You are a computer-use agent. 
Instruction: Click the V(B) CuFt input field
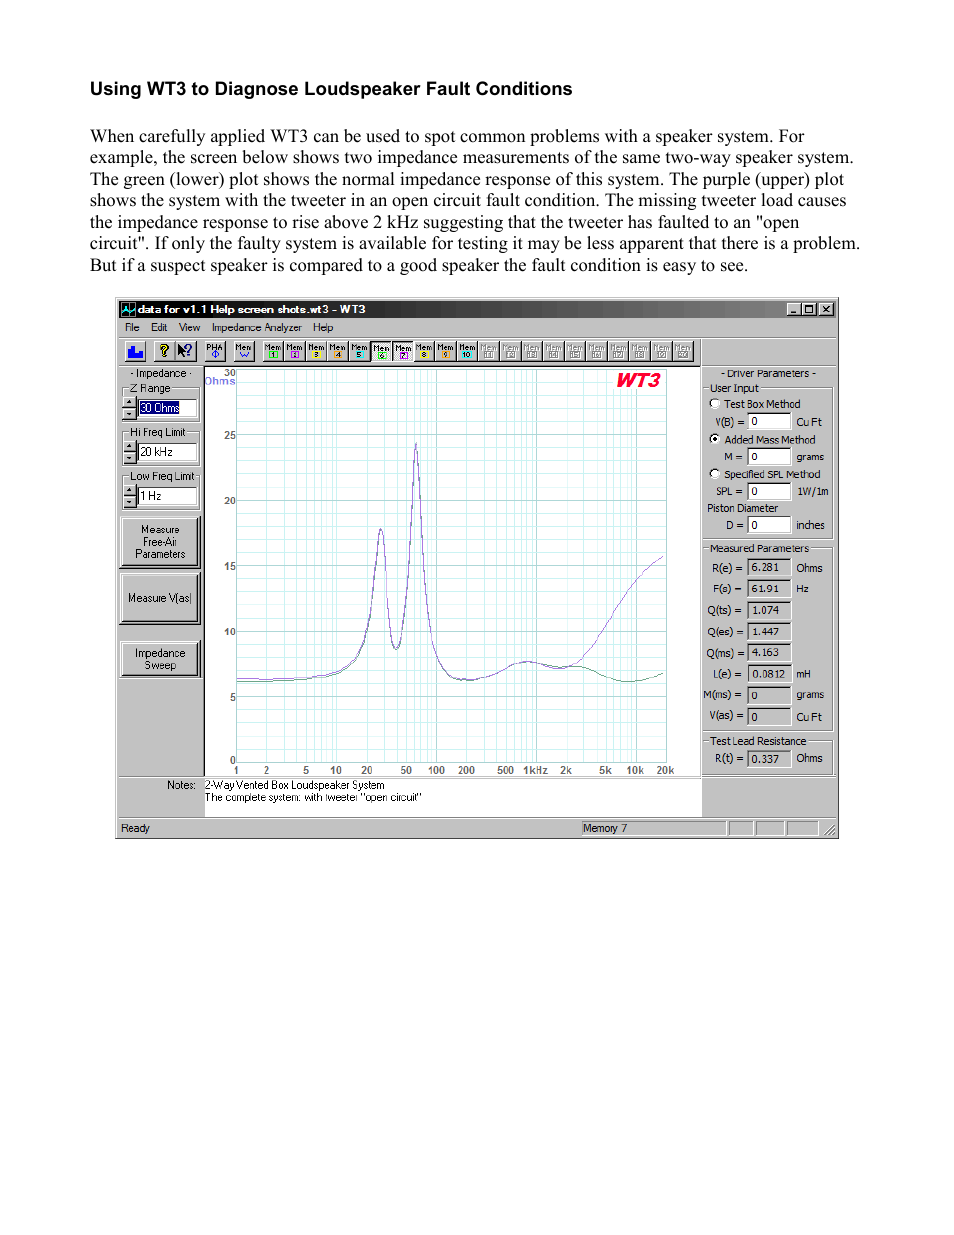point(769,422)
